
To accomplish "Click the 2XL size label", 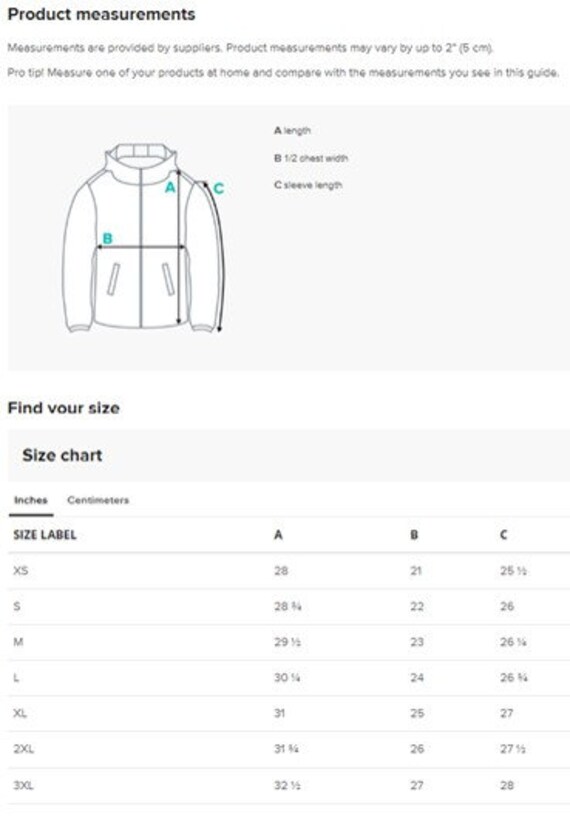I will [23, 749].
